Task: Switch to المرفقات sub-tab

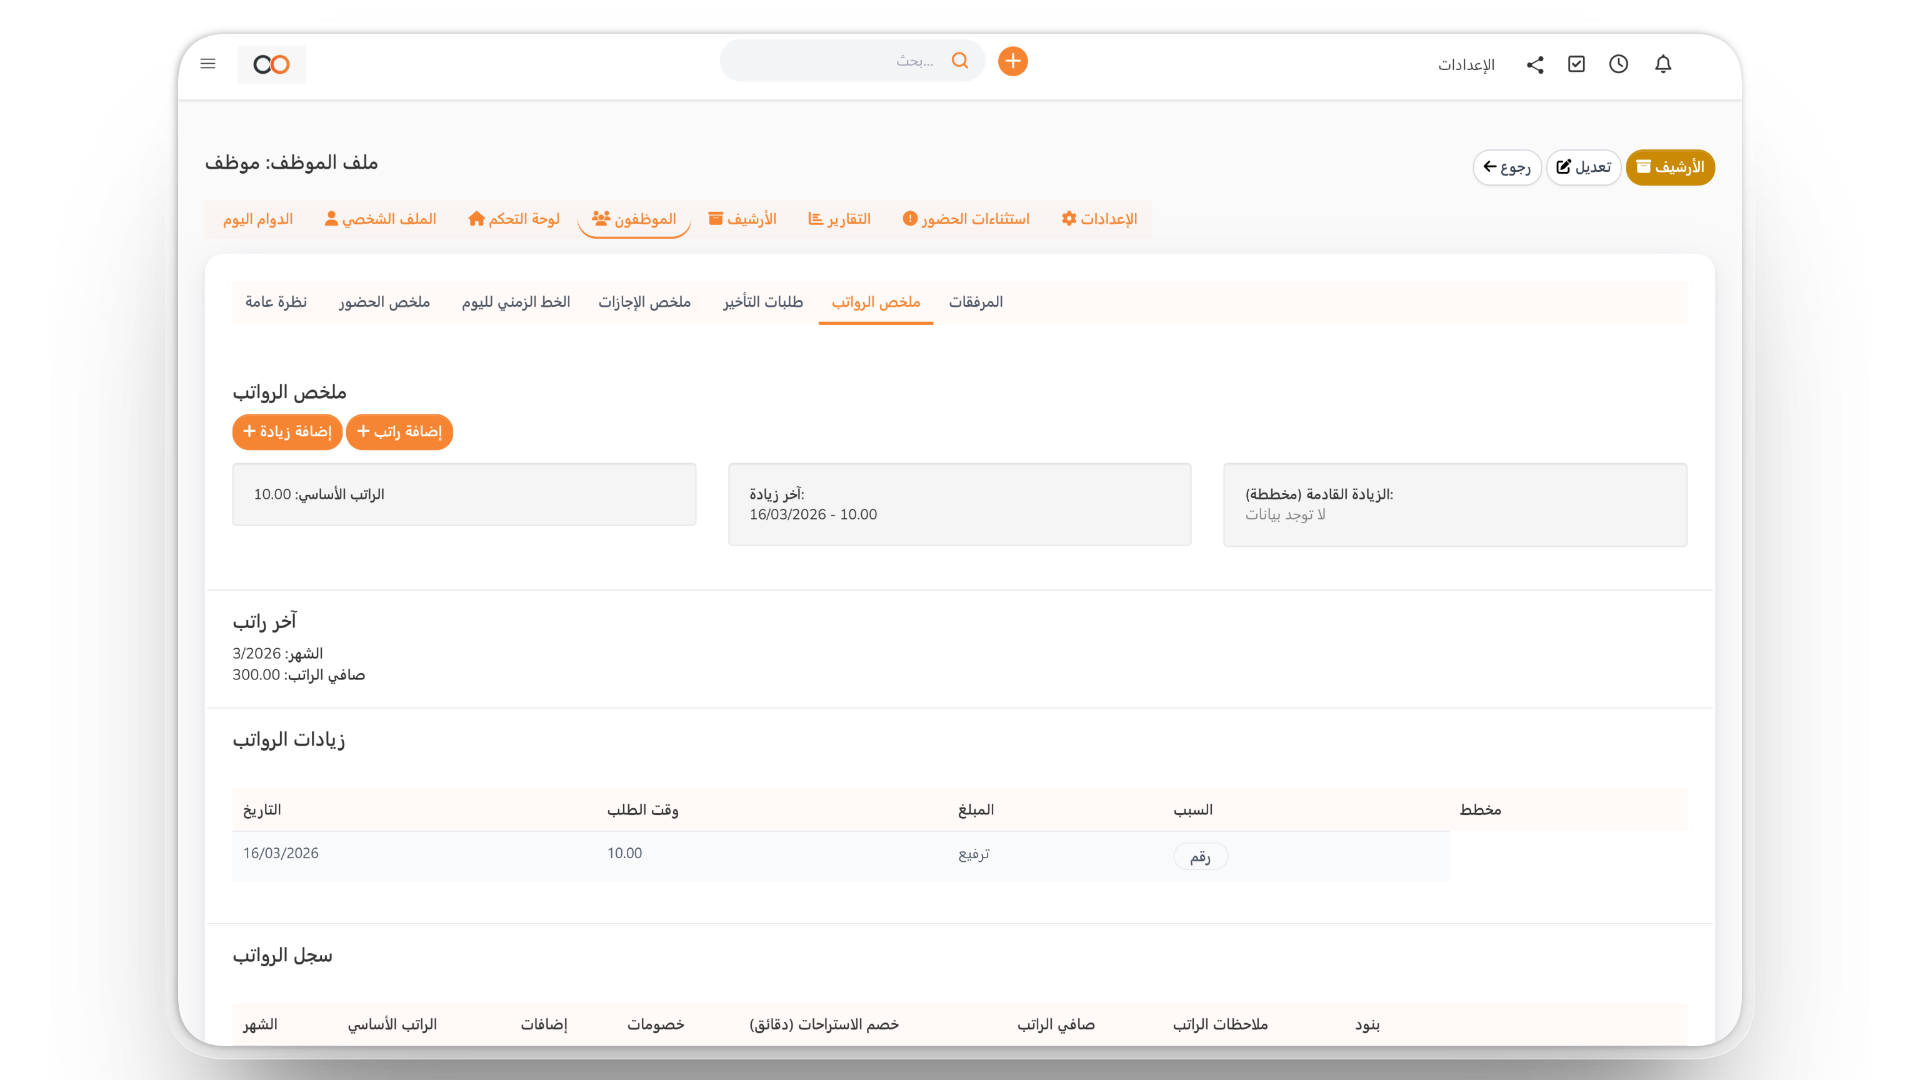Action: click(x=975, y=302)
